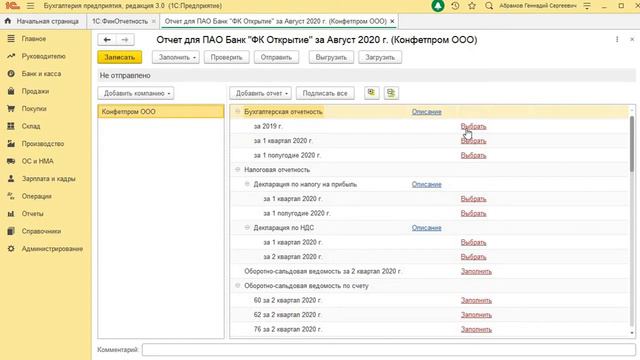The image size is (640, 360).
Task: Click the search magnifier icon
Action: pyautogui.click(x=489, y=6)
